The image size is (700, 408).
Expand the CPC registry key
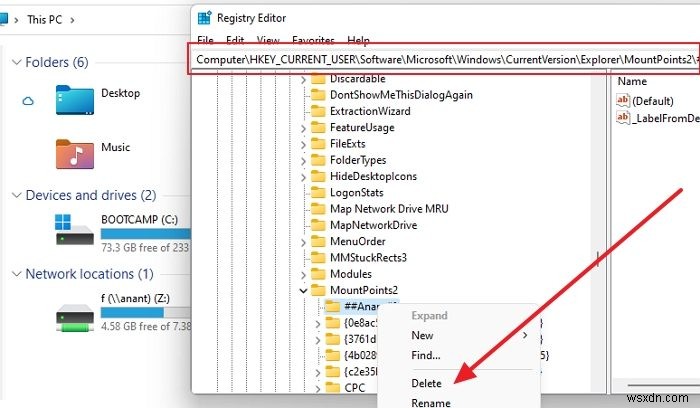(x=318, y=388)
